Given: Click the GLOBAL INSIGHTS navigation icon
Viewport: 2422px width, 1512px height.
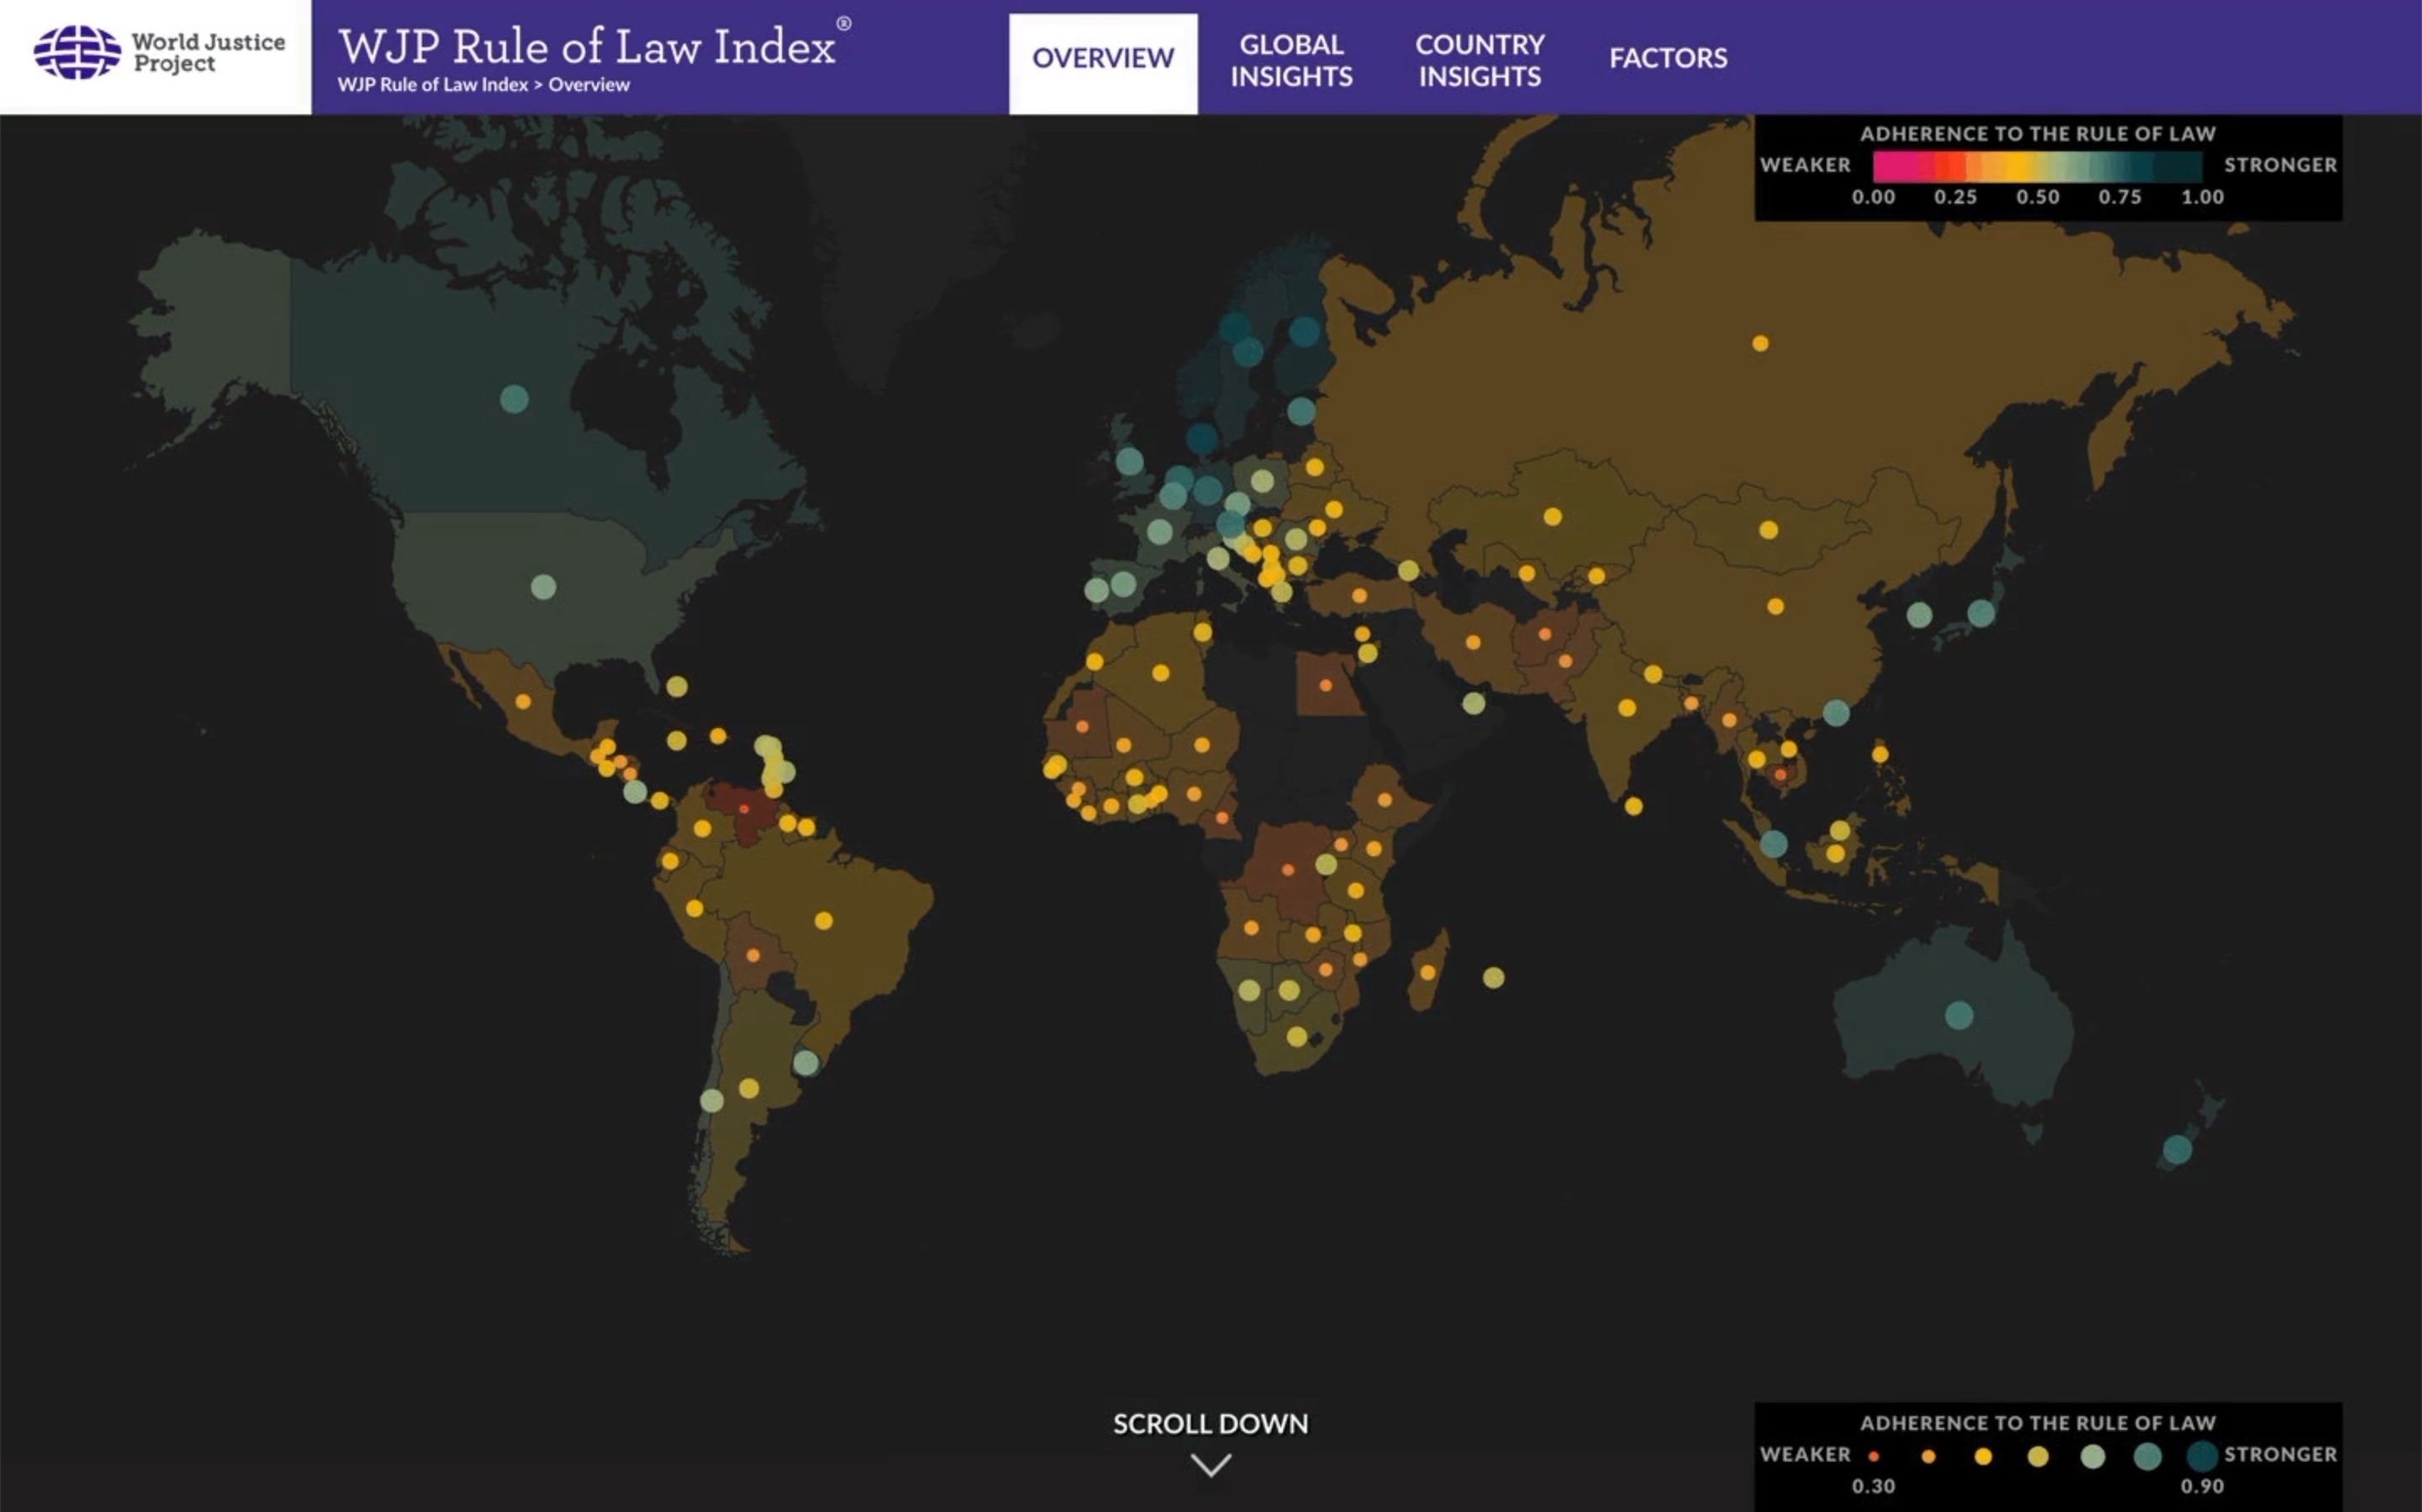Looking at the screenshot, I should tap(1292, 56).
